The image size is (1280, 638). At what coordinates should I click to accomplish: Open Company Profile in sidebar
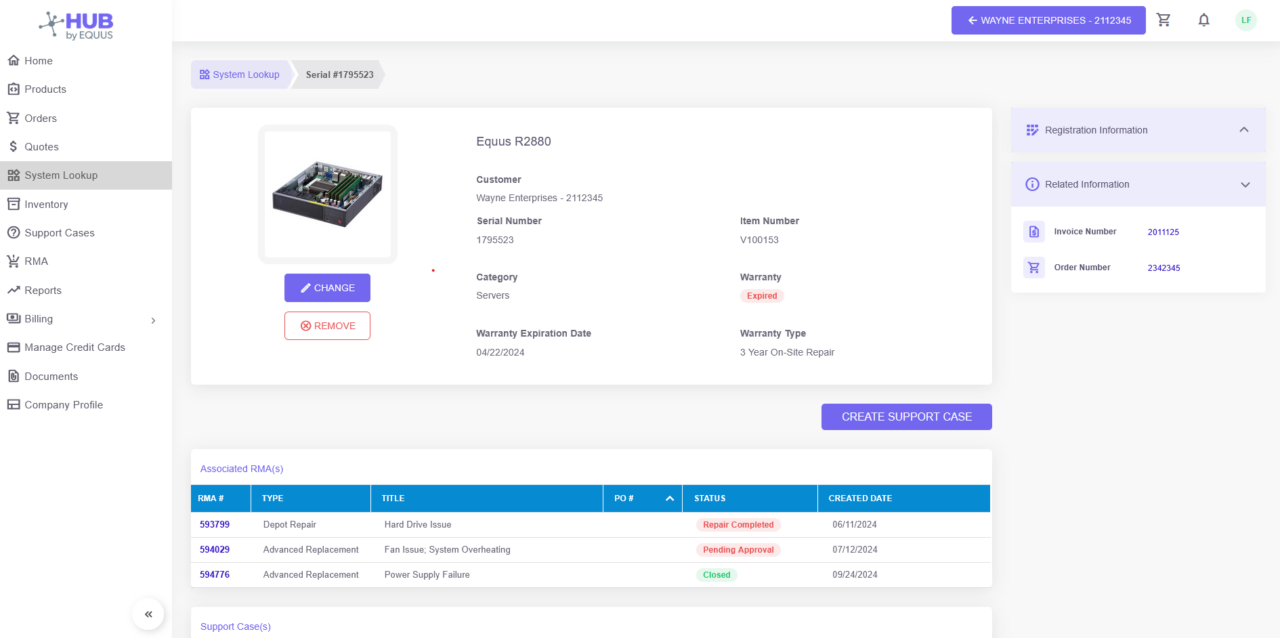tap(86, 405)
